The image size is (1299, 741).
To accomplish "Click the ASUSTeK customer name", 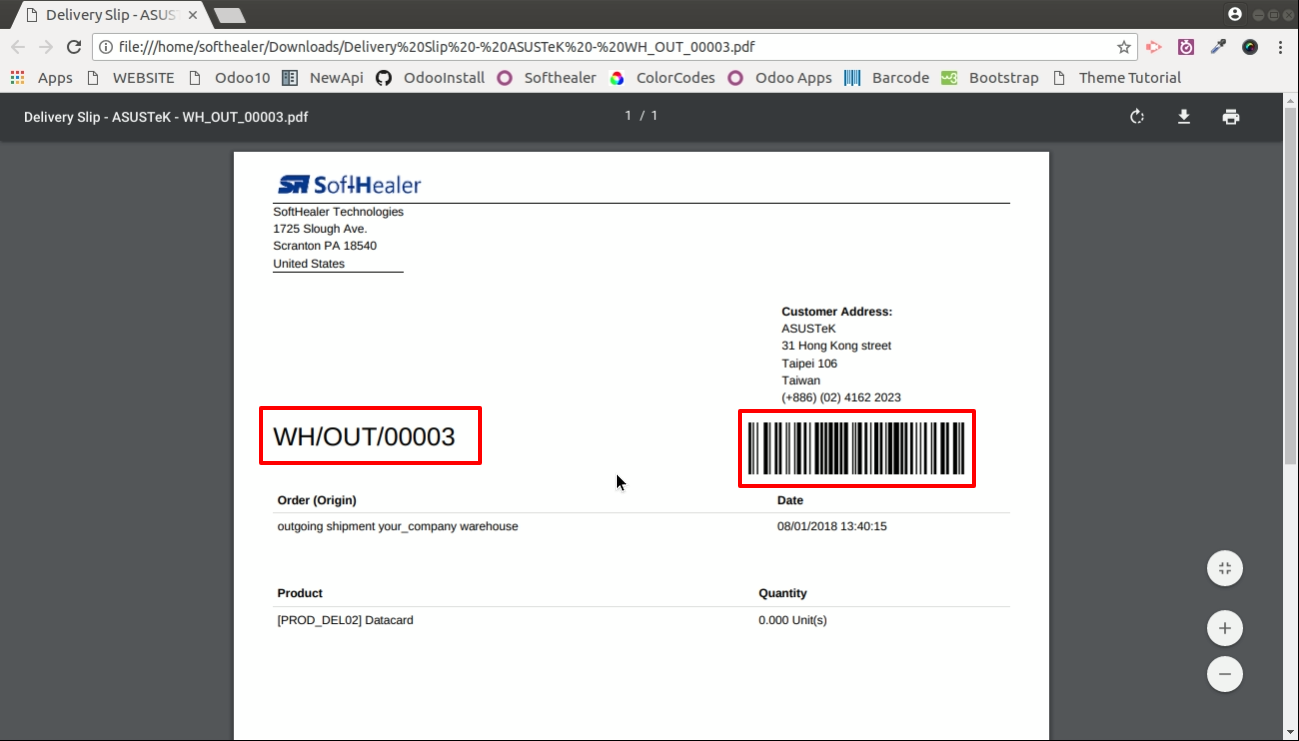I will (808, 328).
